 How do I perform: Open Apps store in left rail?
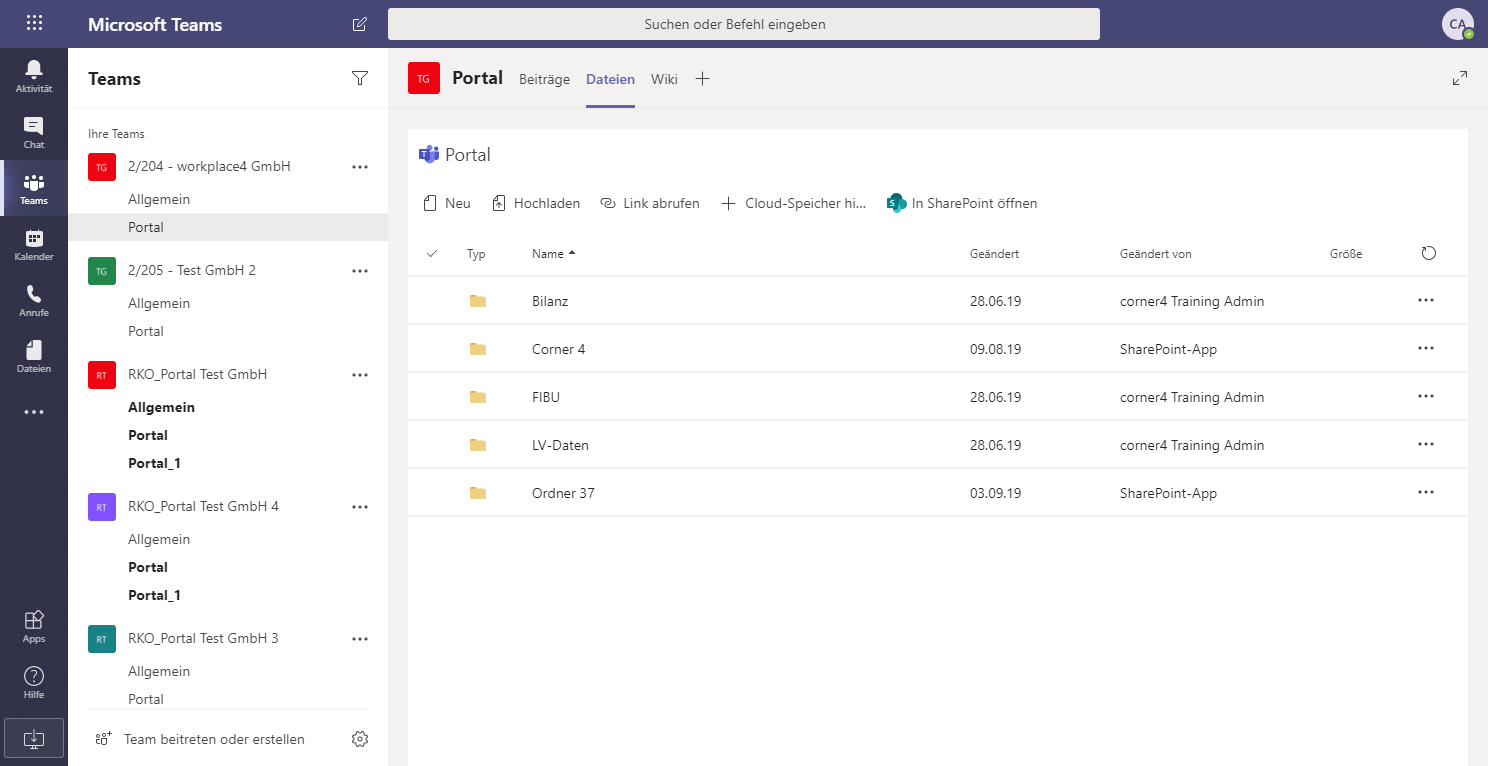click(x=34, y=626)
